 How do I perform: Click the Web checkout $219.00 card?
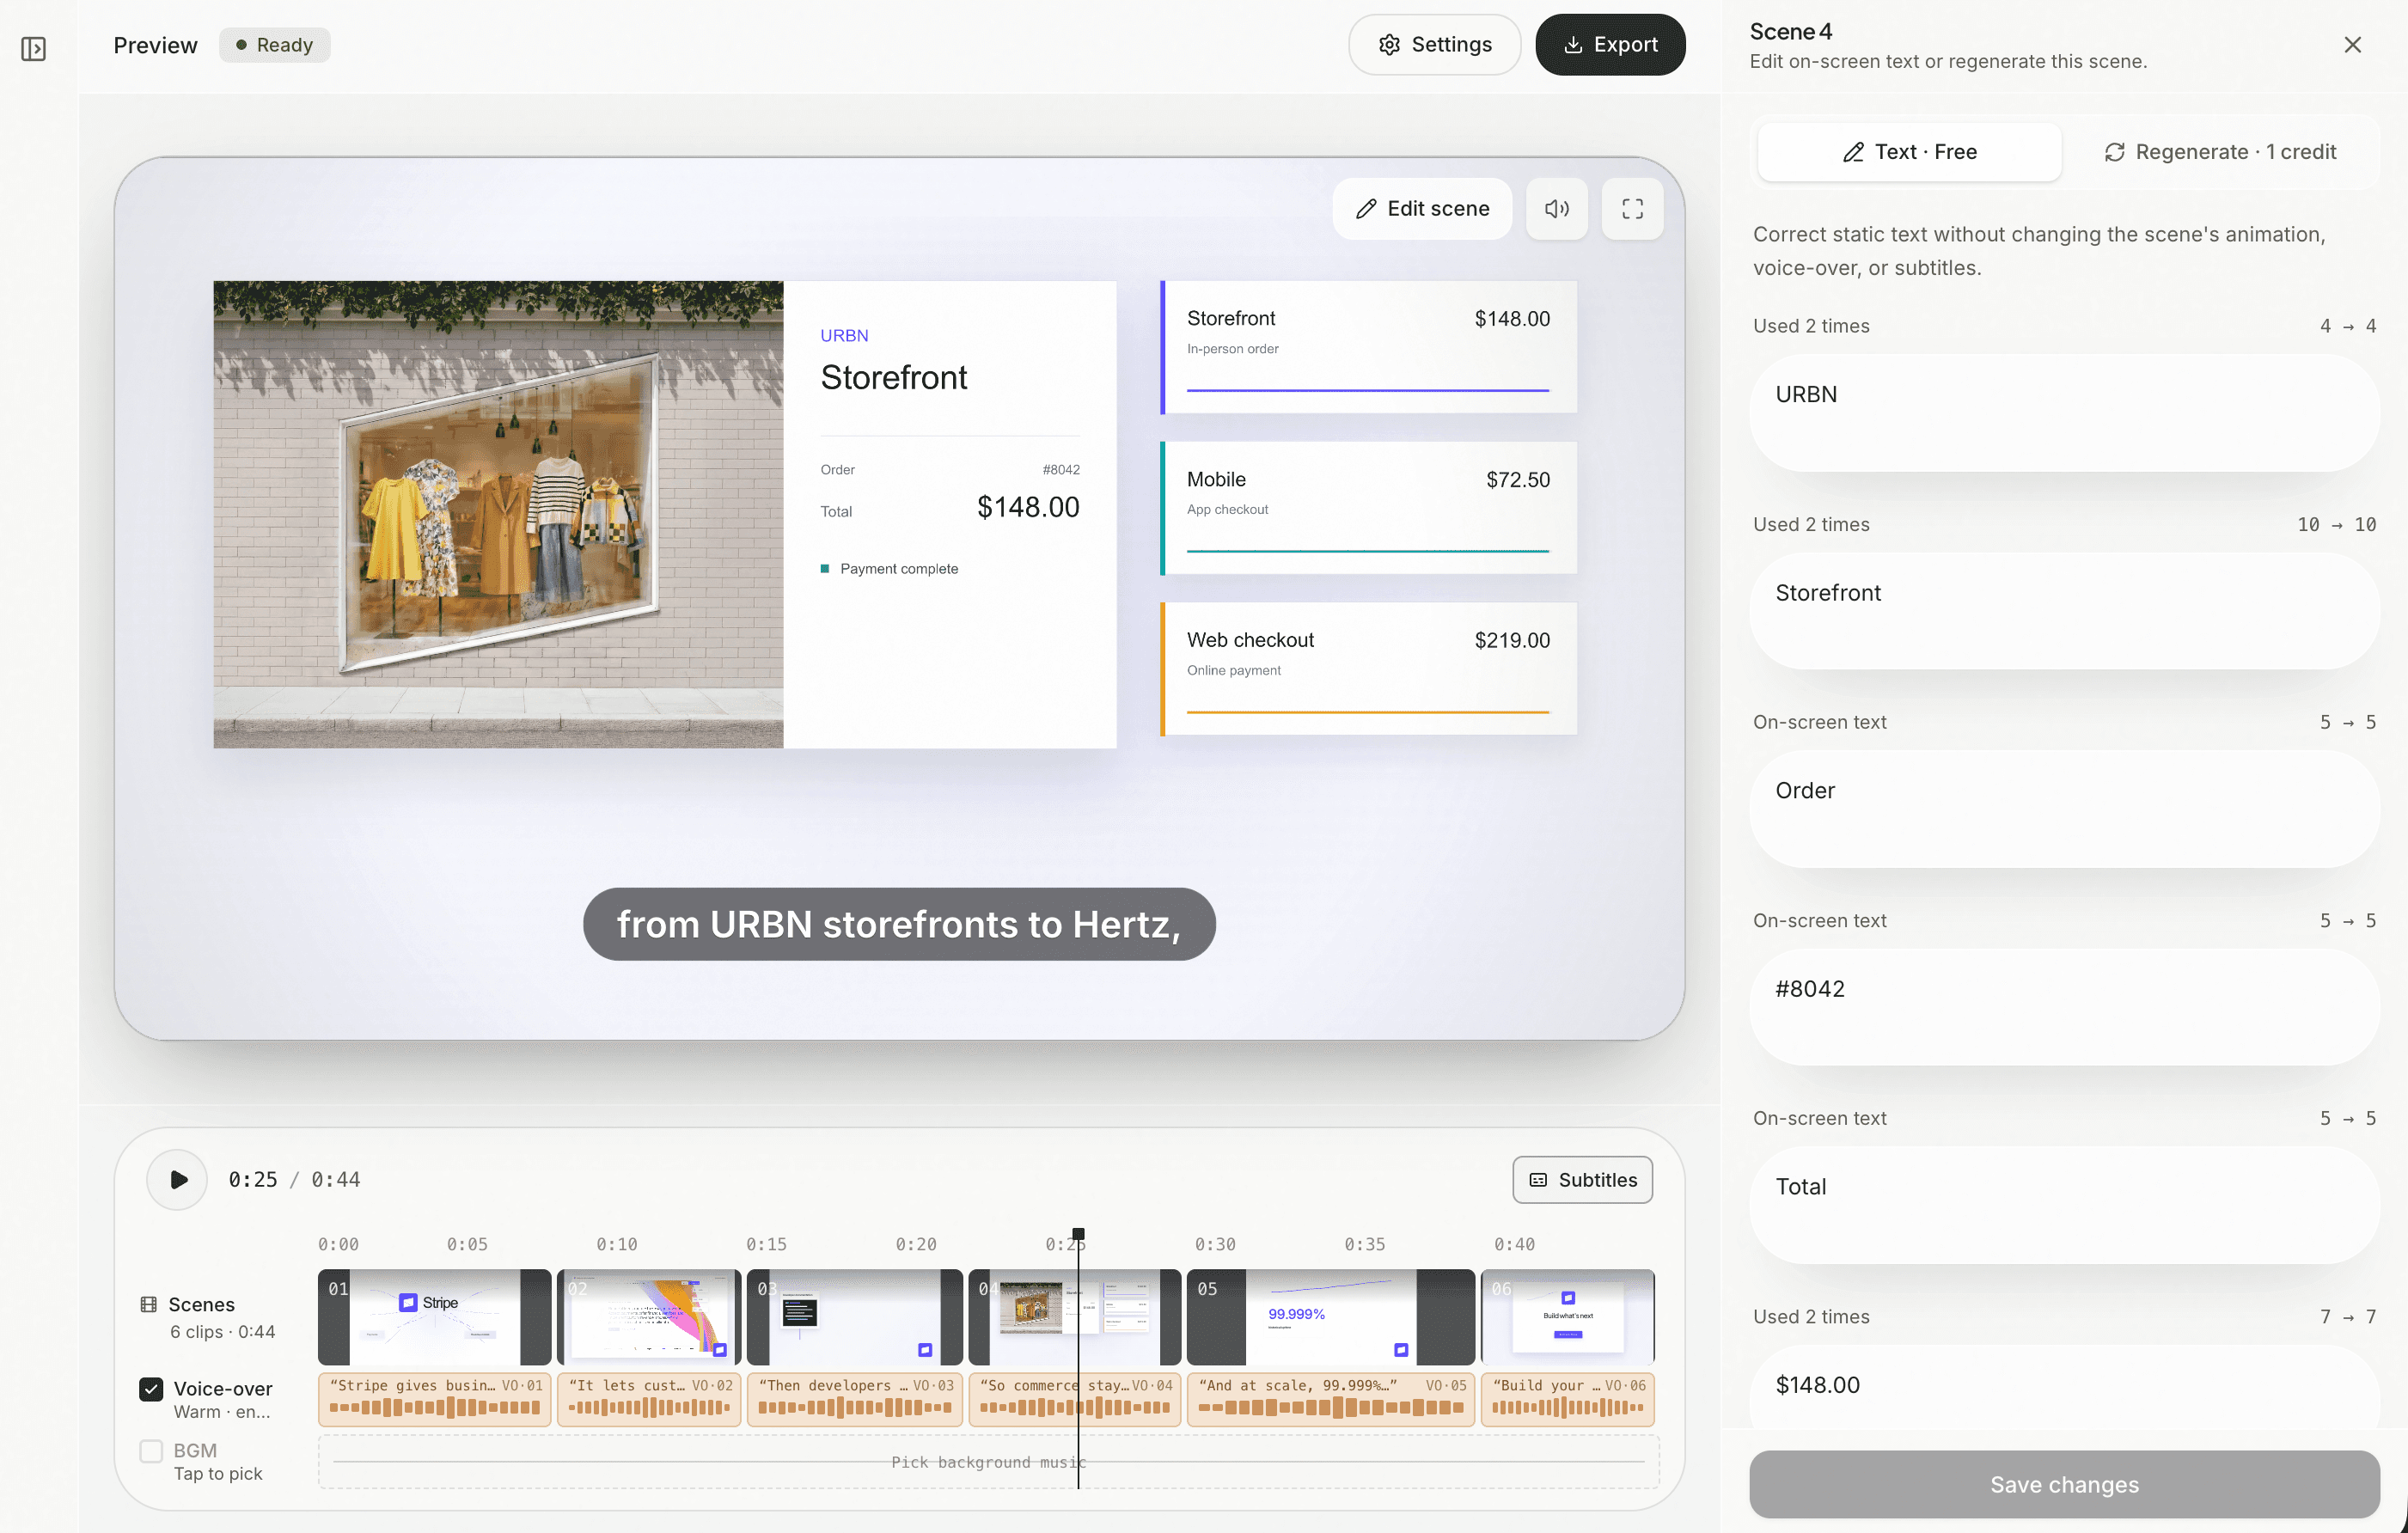pyautogui.click(x=1368, y=669)
